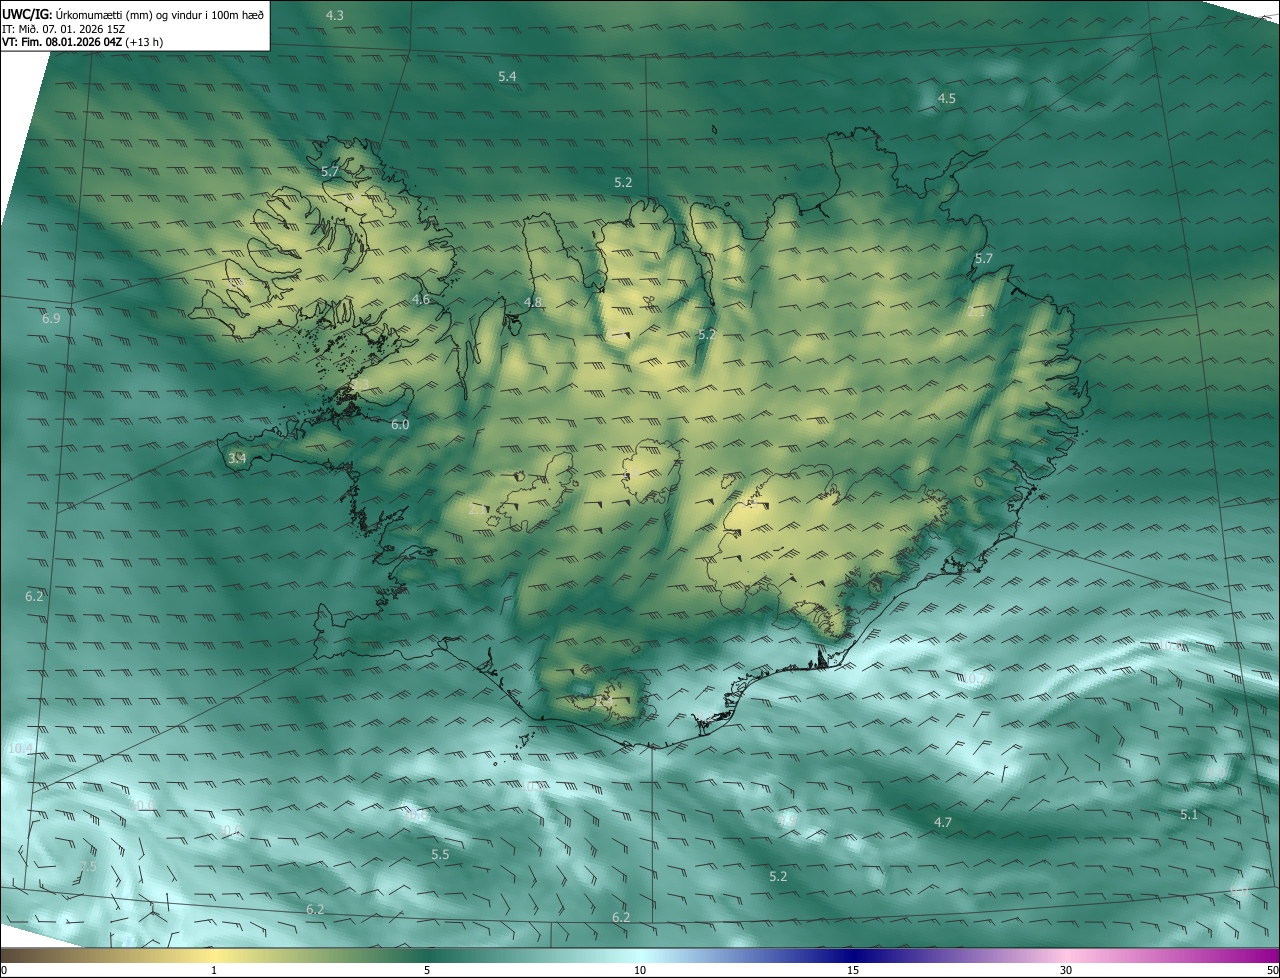
Task: Click the colorbar tick label '10'
Action: coord(640,970)
